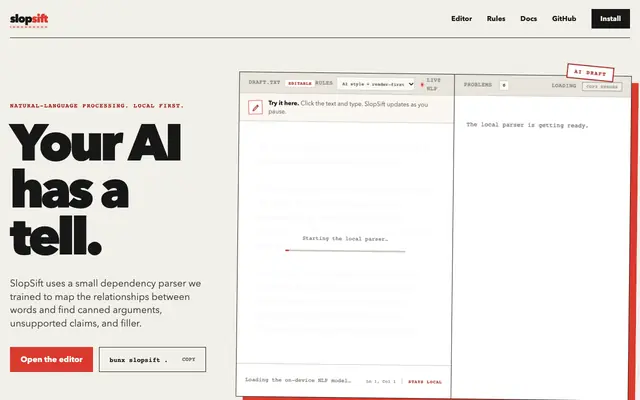Click inside the draft text editor area
The height and width of the screenshot is (400, 640).
[x=345, y=243]
